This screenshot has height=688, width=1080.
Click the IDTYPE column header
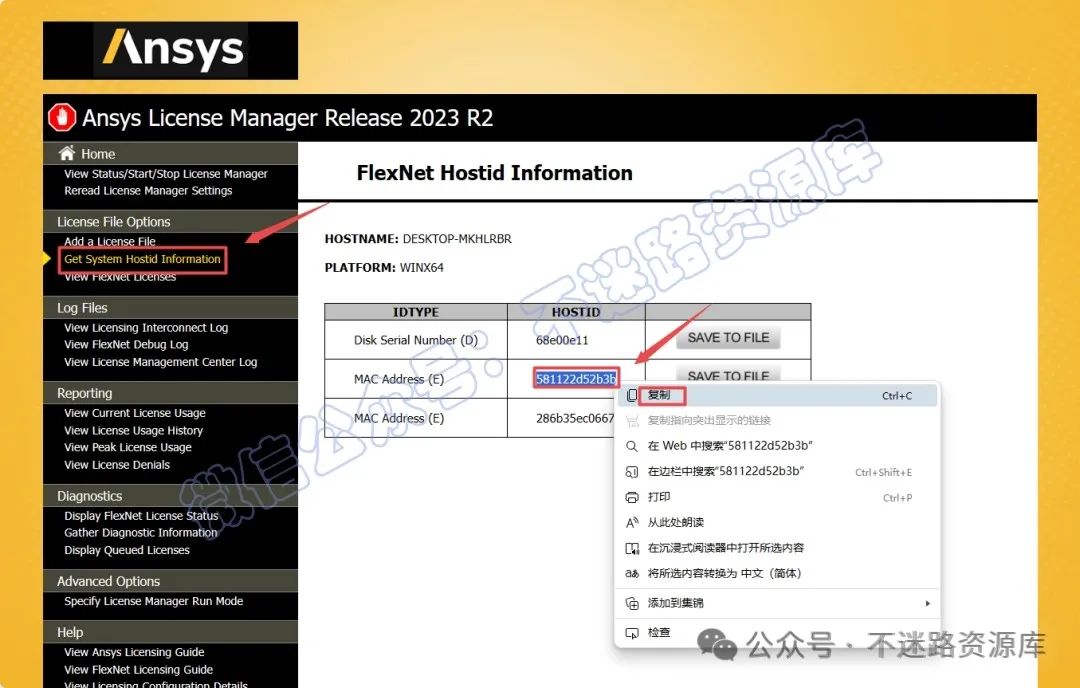[x=416, y=312]
